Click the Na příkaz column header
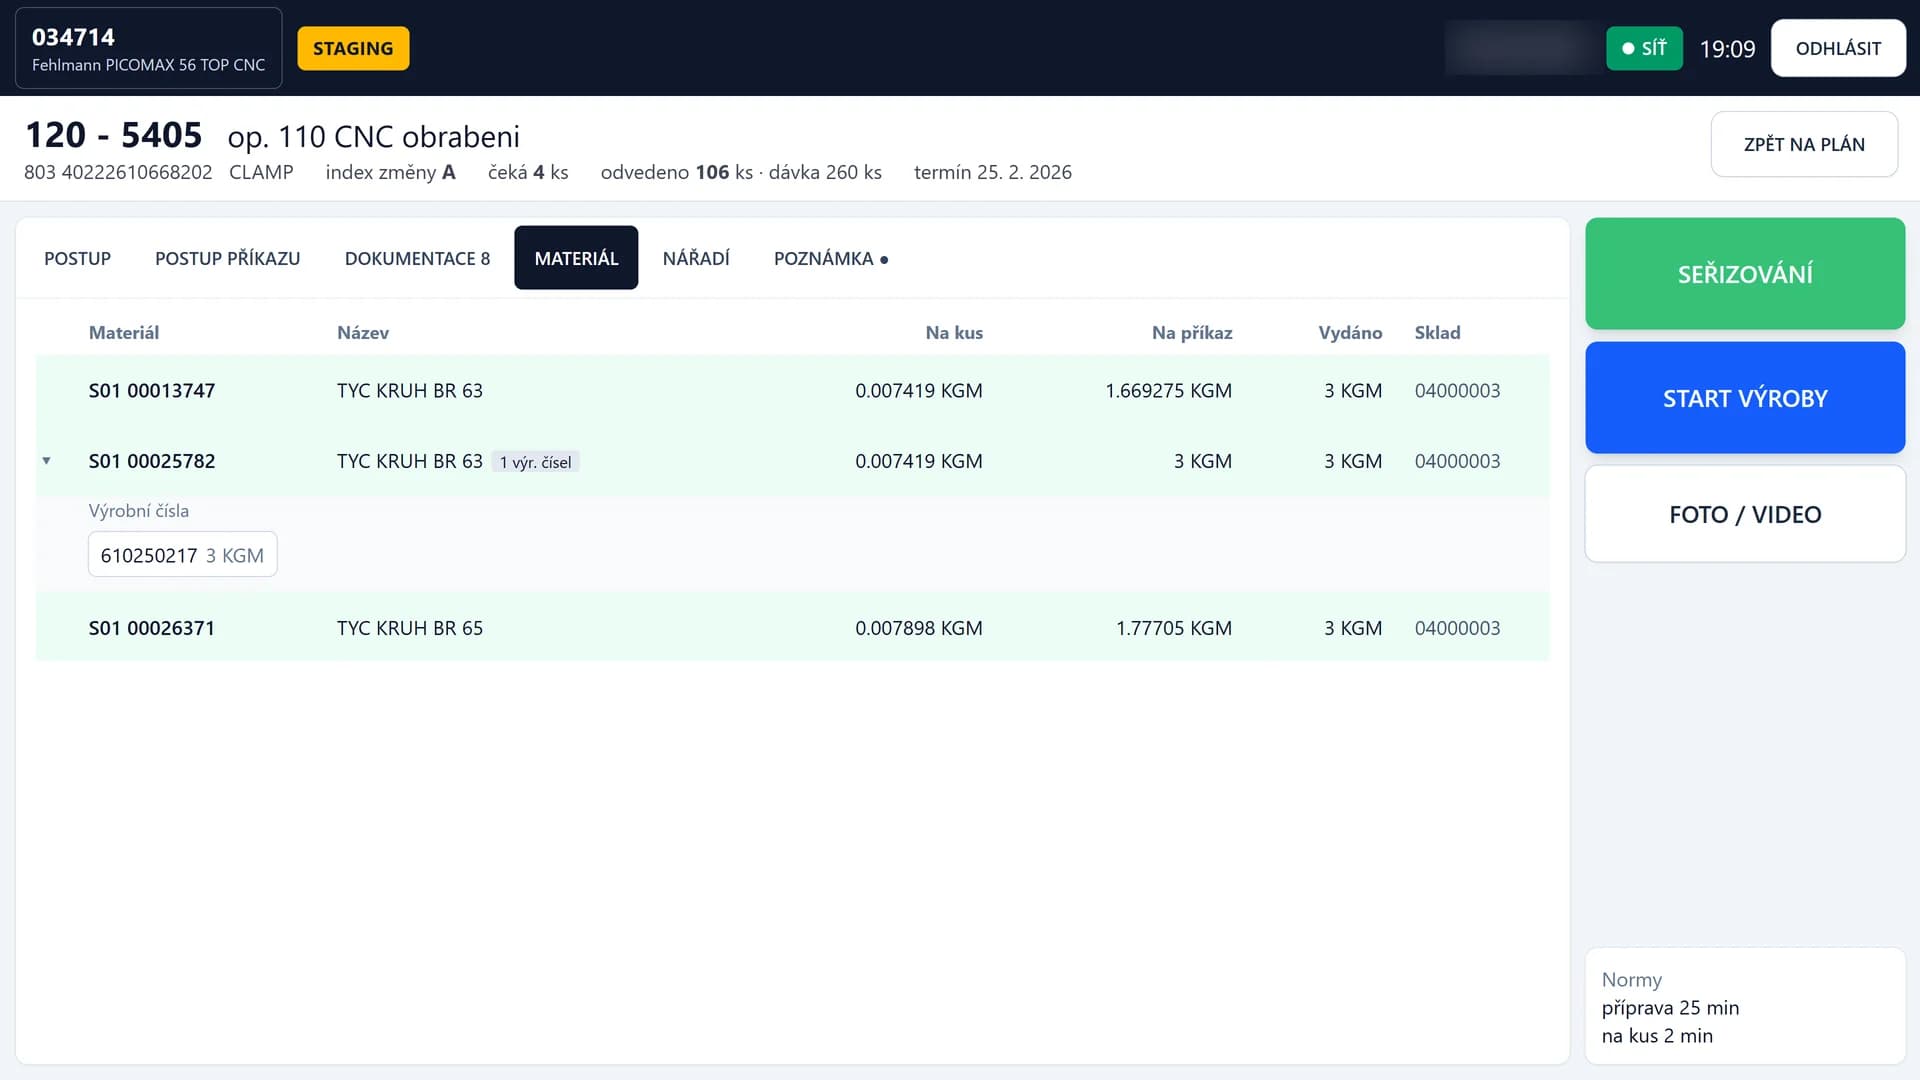1920x1080 pixels. click(x=1192, y=333)
